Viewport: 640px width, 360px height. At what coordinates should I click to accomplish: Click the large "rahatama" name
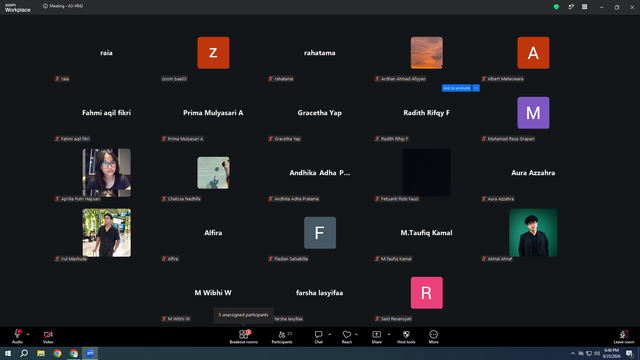[x=320, y=53]
